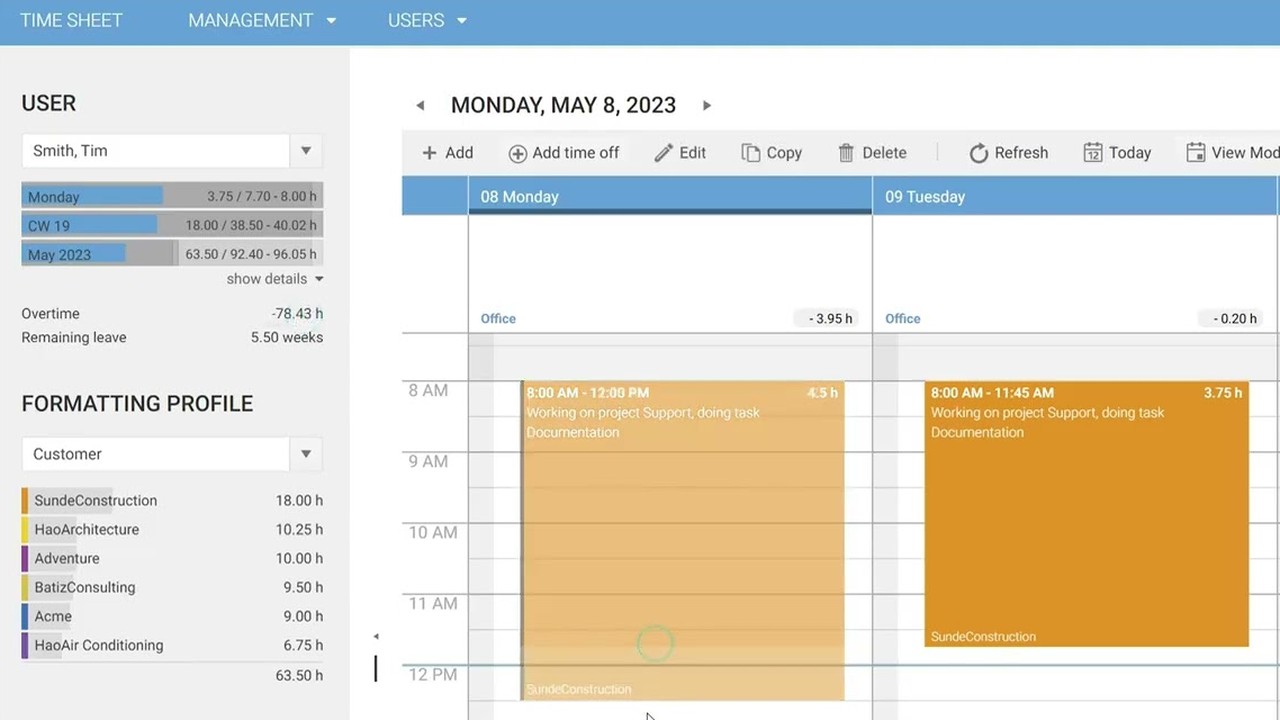
Task: Click the Monday hours progress bar
Action: click(172, 196)
